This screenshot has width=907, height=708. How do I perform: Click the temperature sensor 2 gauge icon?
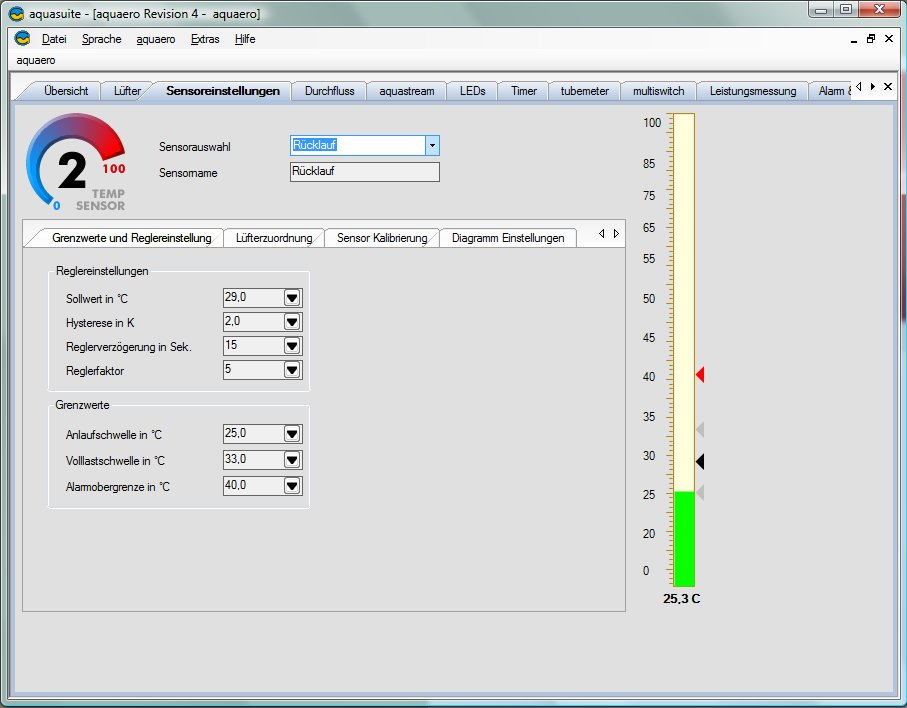pos(76,164)
